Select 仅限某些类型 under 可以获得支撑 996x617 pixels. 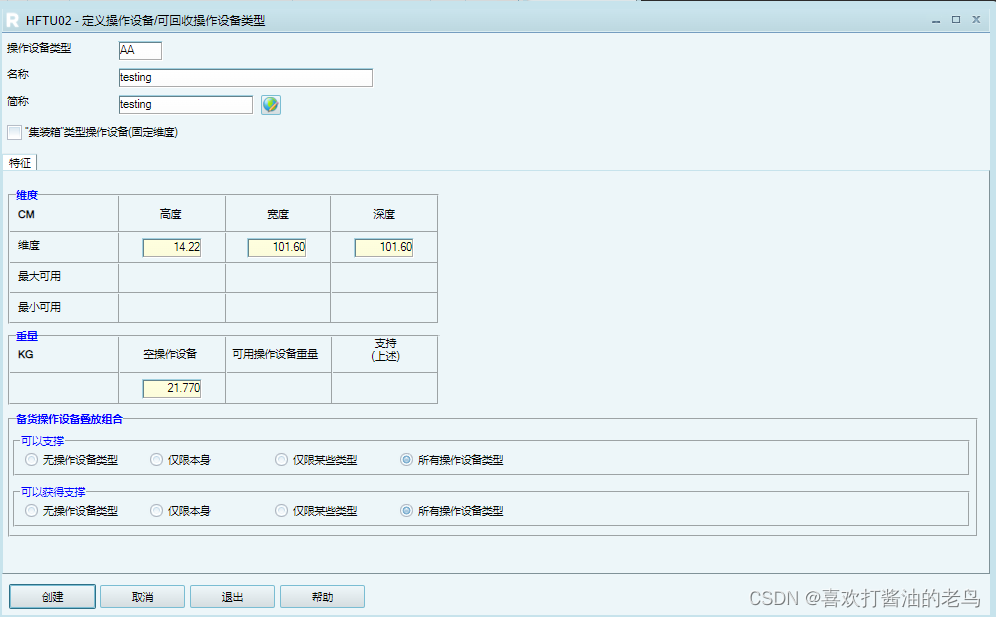pos(281,510)
